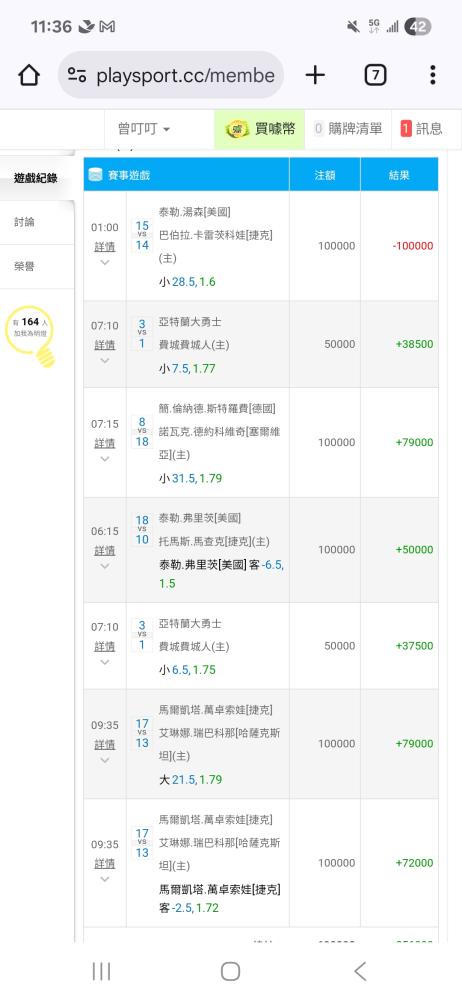Open 詳情 link for 07:15 match
The image size is (462, 1000).
tap(105, 443)
